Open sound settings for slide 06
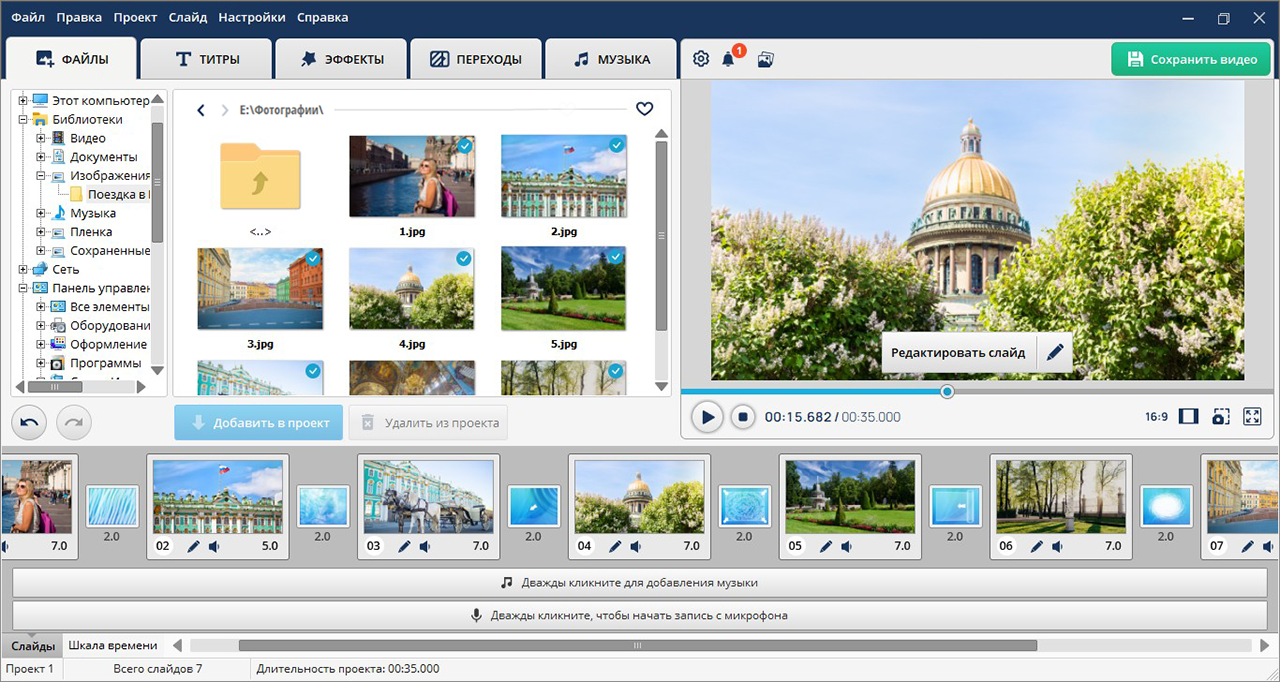 1058,547
